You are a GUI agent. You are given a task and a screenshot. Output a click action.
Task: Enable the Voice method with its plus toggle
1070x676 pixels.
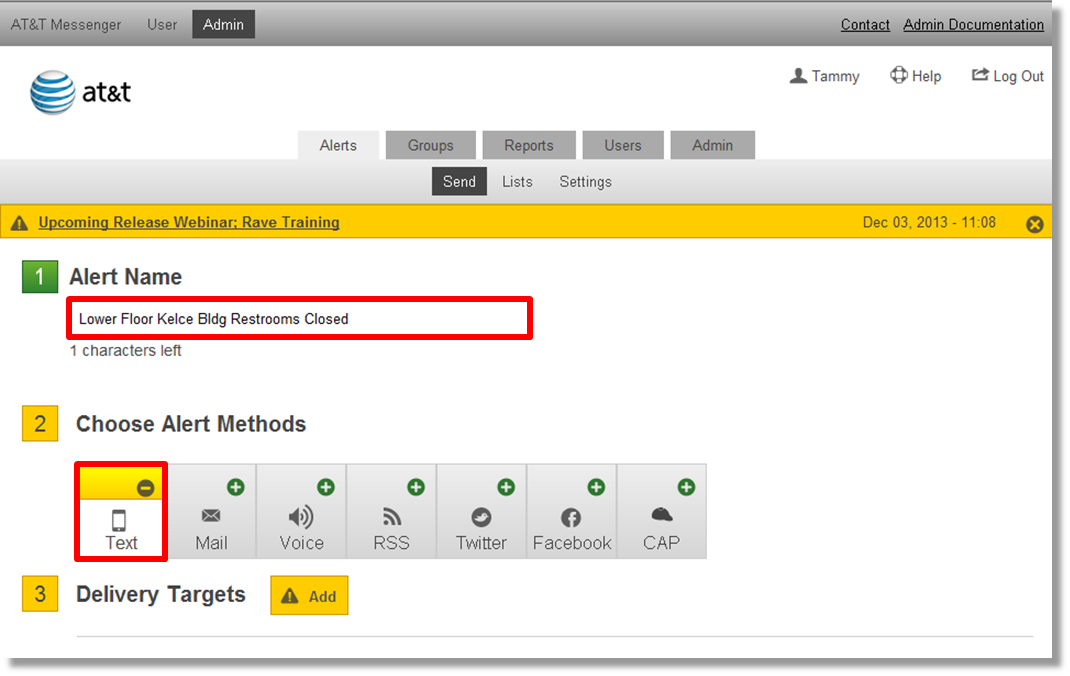325,487
